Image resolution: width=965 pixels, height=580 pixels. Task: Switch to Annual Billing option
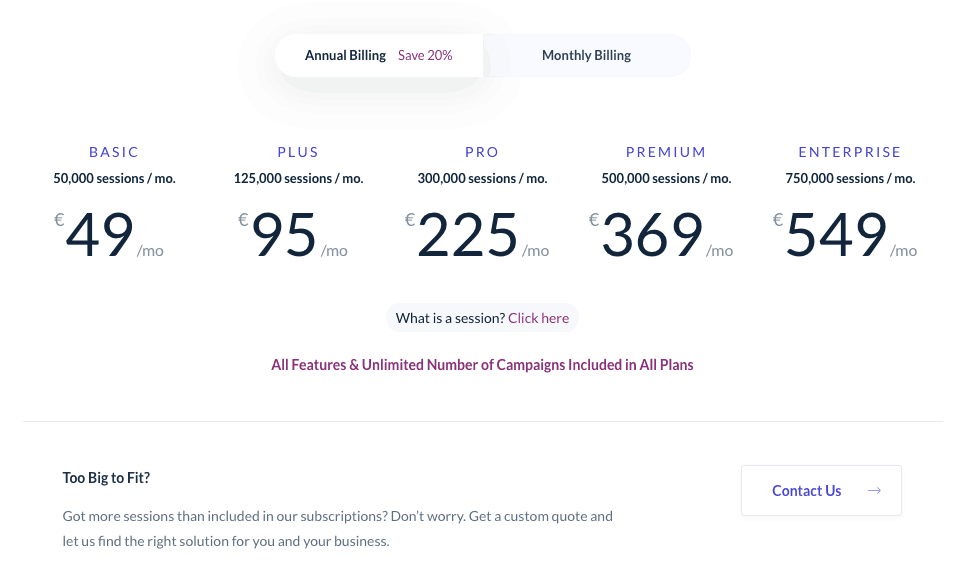coord(378,55)
